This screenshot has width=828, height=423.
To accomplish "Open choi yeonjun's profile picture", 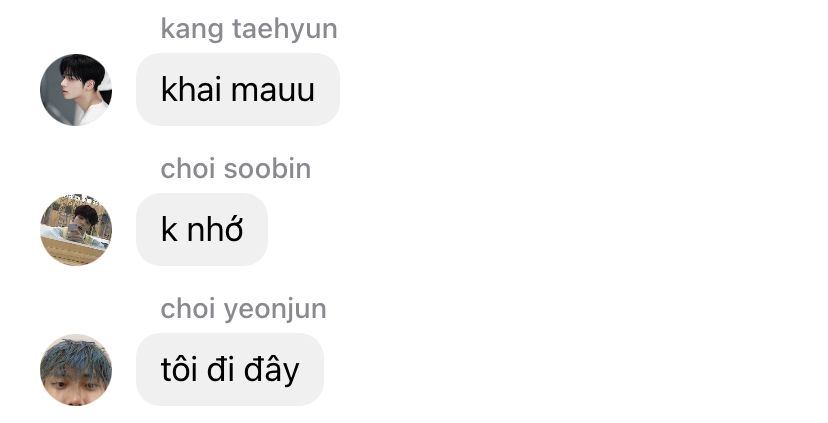I will (x=76, y=370).
